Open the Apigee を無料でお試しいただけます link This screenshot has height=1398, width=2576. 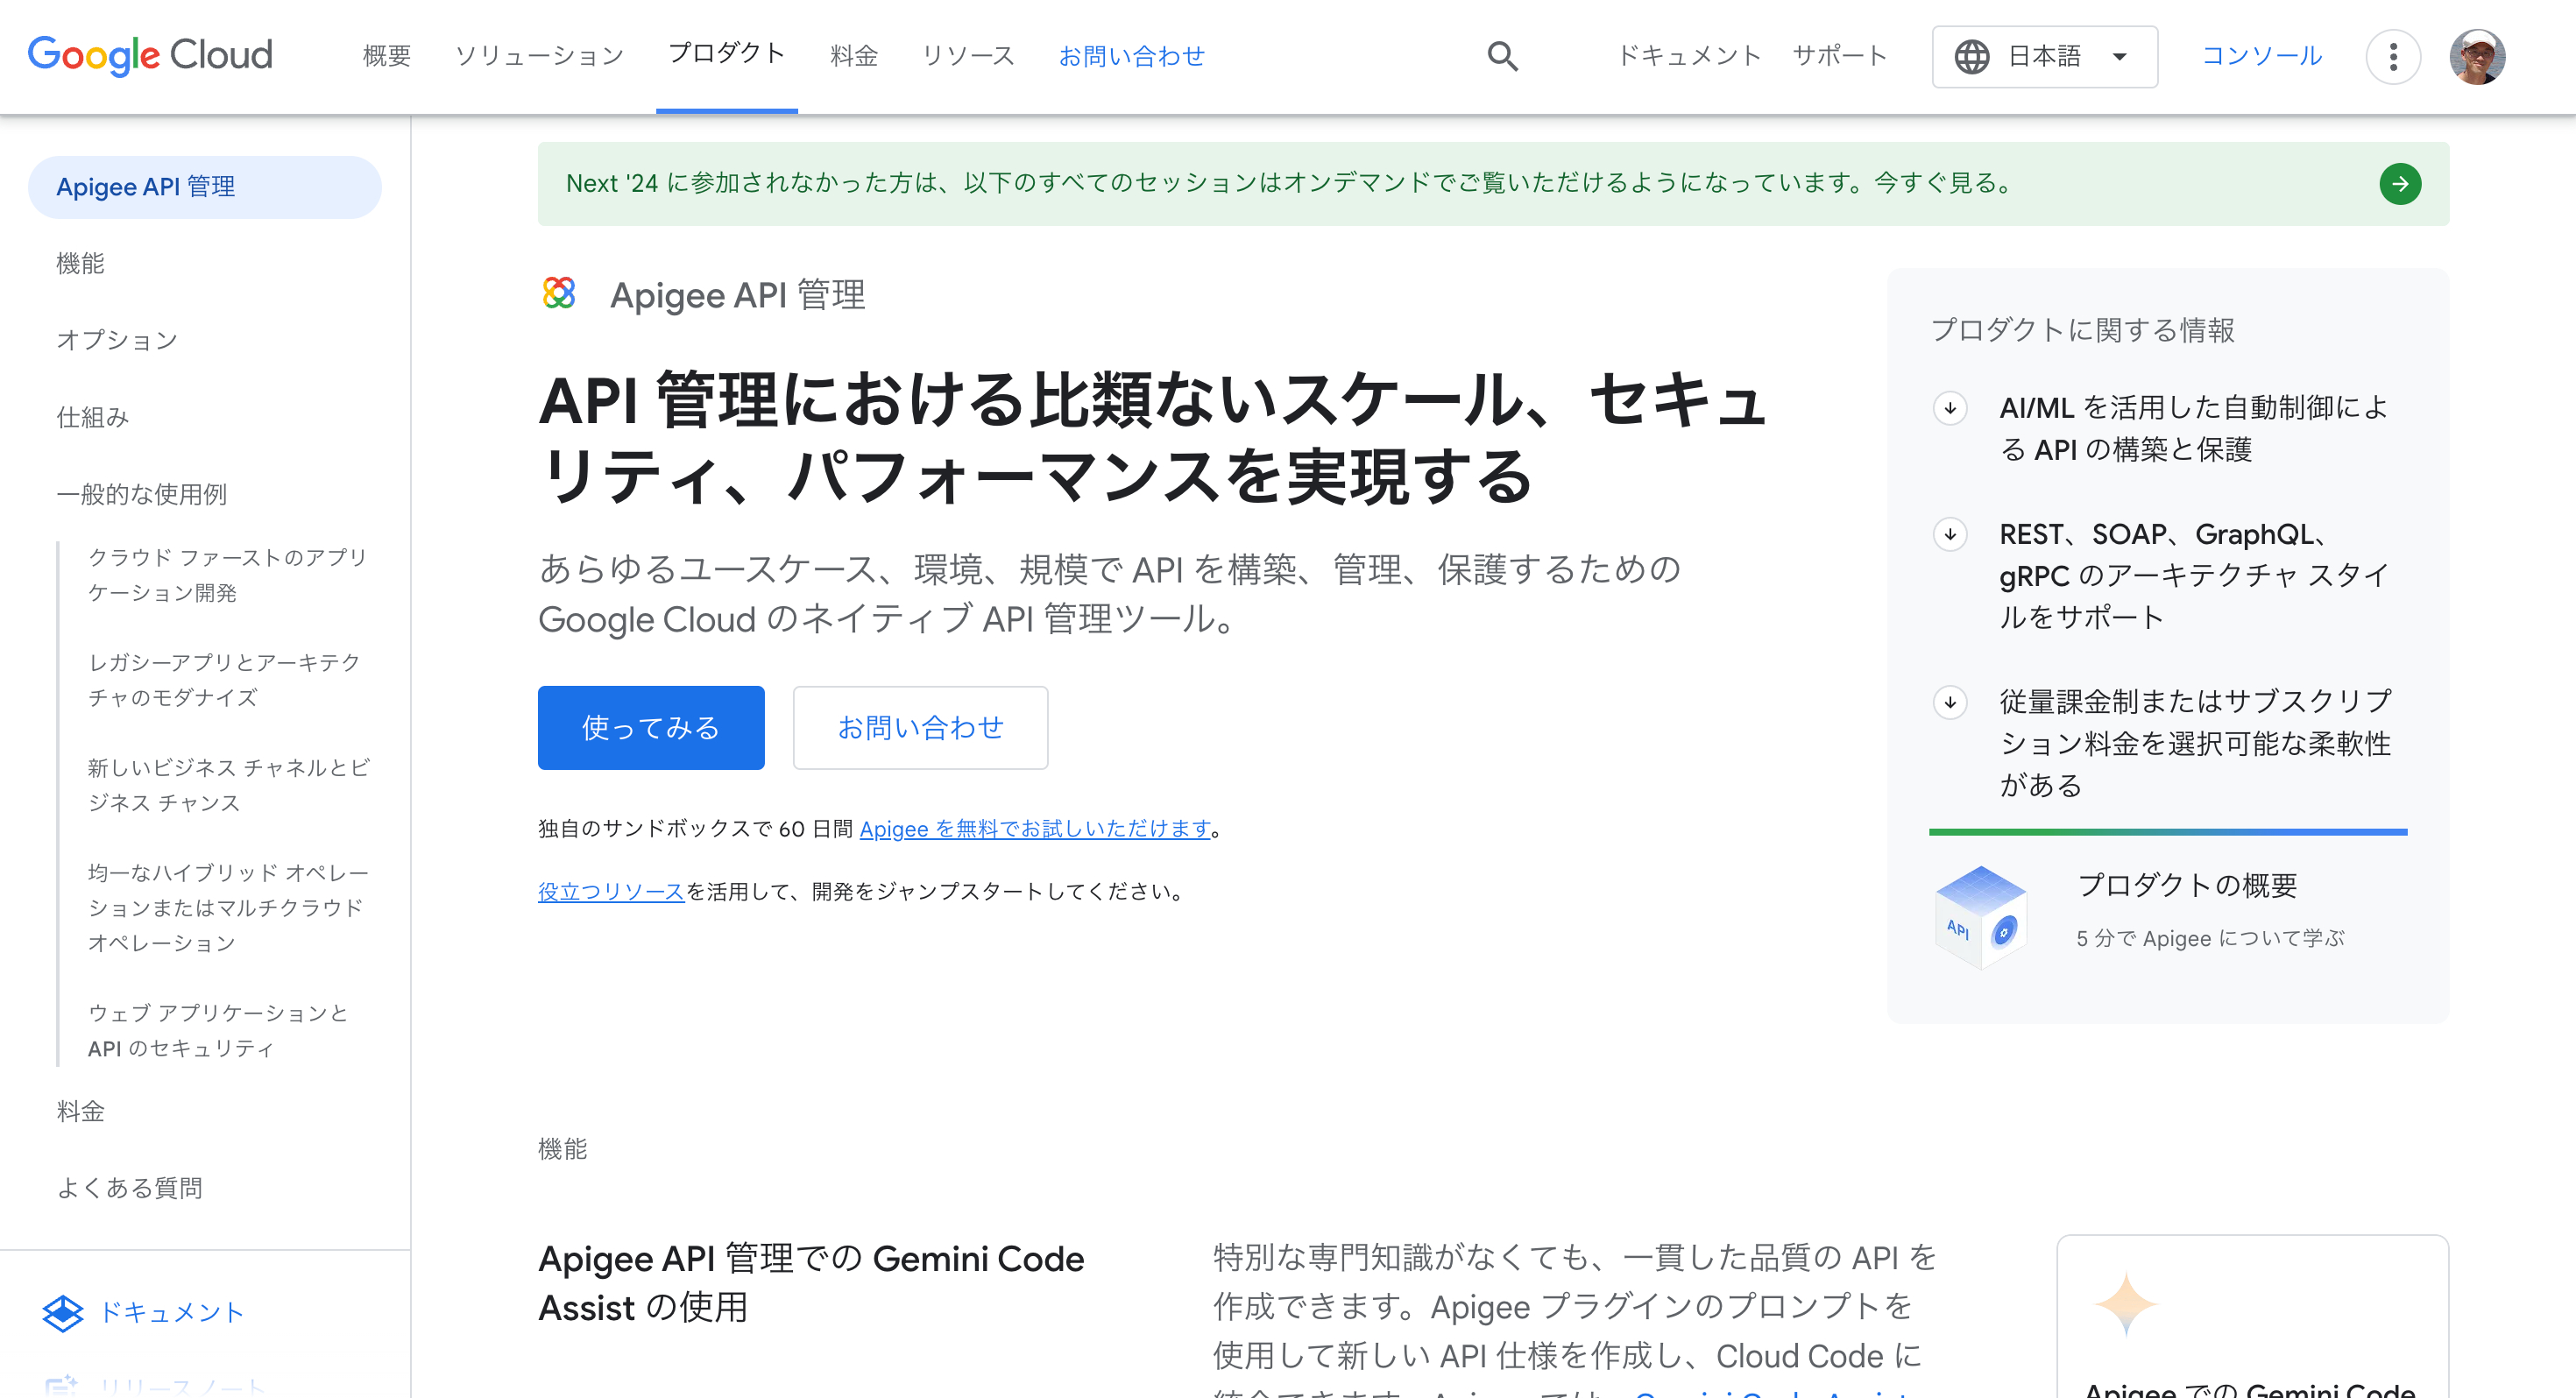(x=1036, y=829)
